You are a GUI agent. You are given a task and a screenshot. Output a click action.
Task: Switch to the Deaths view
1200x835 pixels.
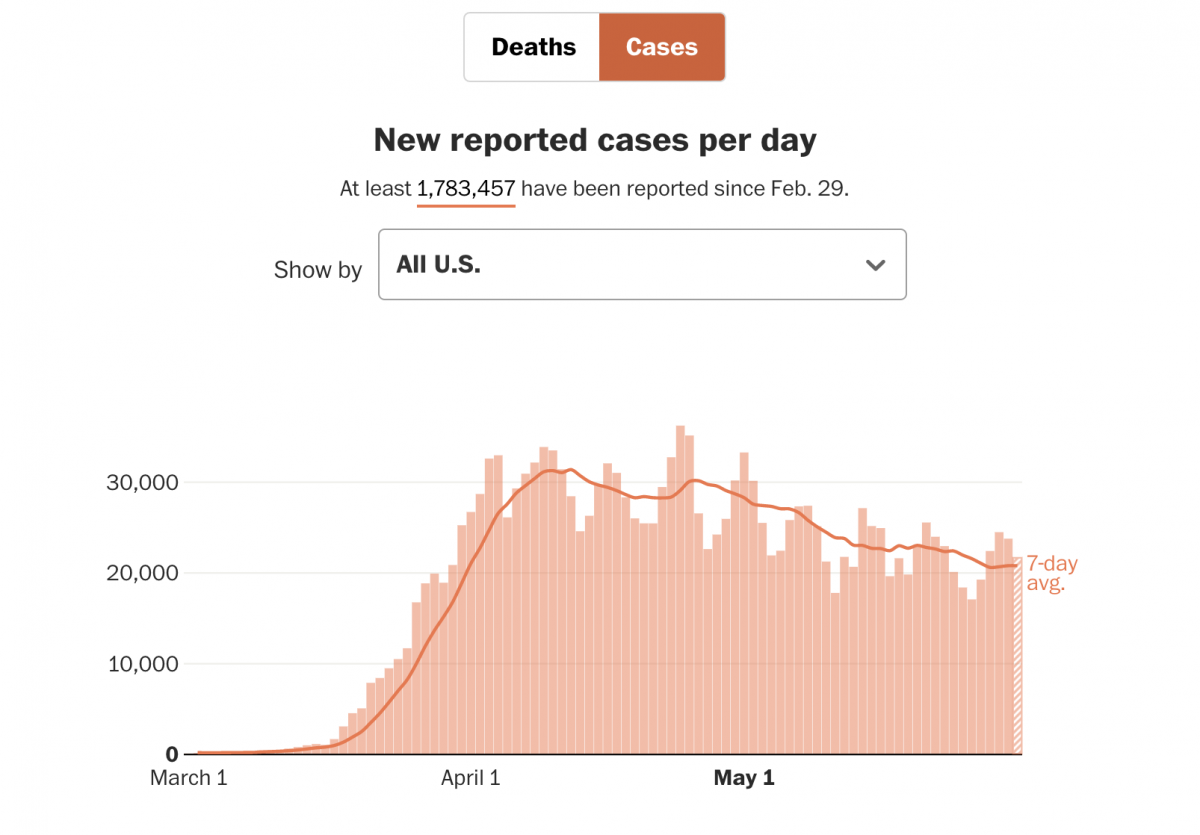coord(533,47)
